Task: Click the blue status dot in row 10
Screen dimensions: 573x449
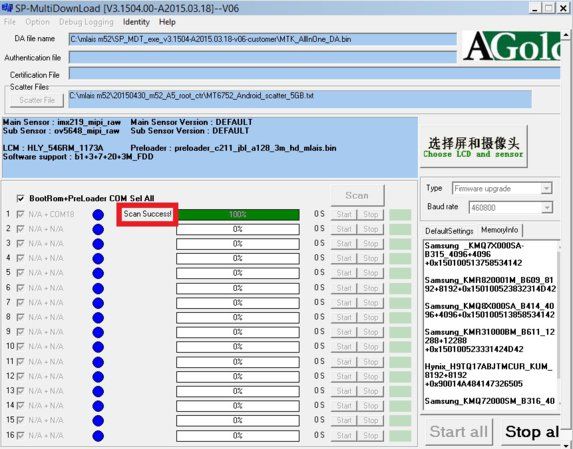Action: (x=98, y=347)
